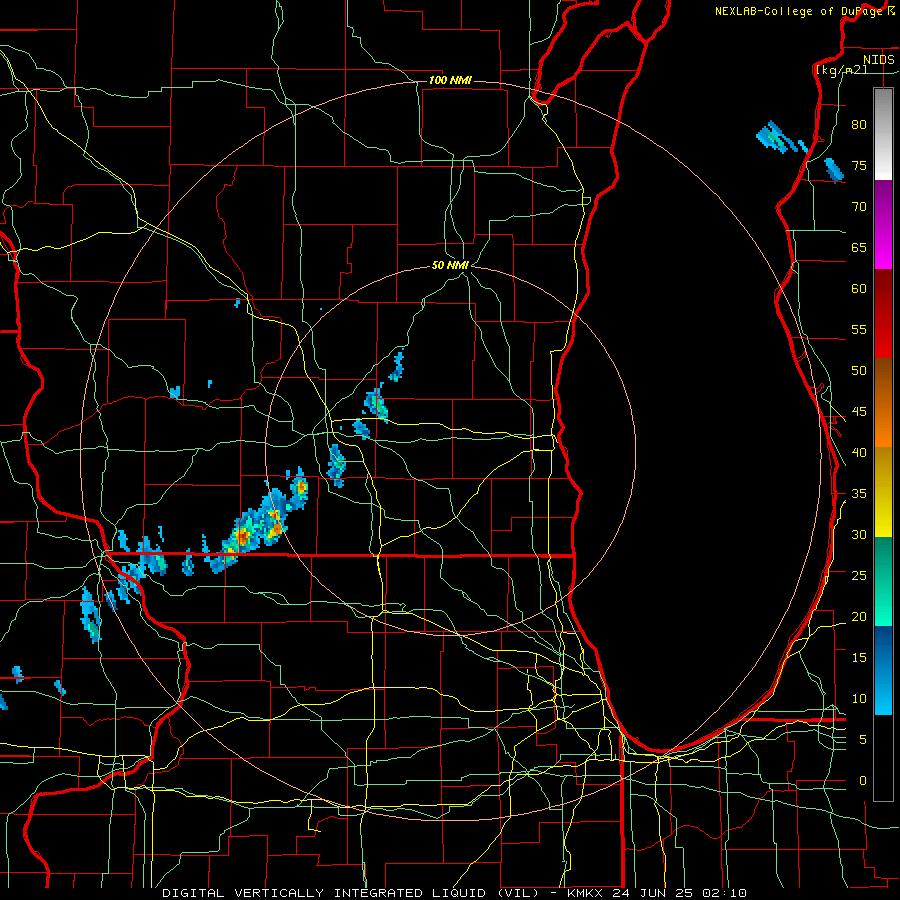Click the 50 NMI range ring label
The height and width of the screenshot is (900, 900).
(x=450, y=265)
